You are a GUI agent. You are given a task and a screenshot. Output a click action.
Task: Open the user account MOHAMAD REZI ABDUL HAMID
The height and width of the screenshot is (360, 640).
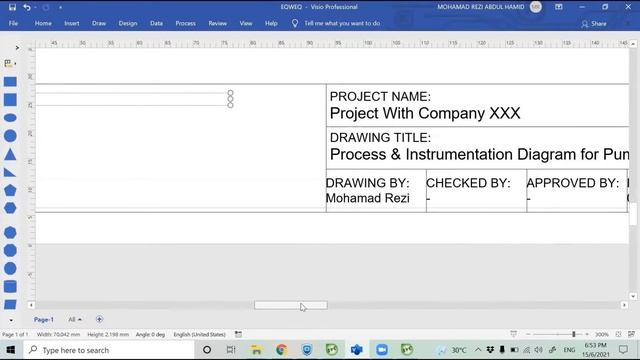[x=489, y=7]
